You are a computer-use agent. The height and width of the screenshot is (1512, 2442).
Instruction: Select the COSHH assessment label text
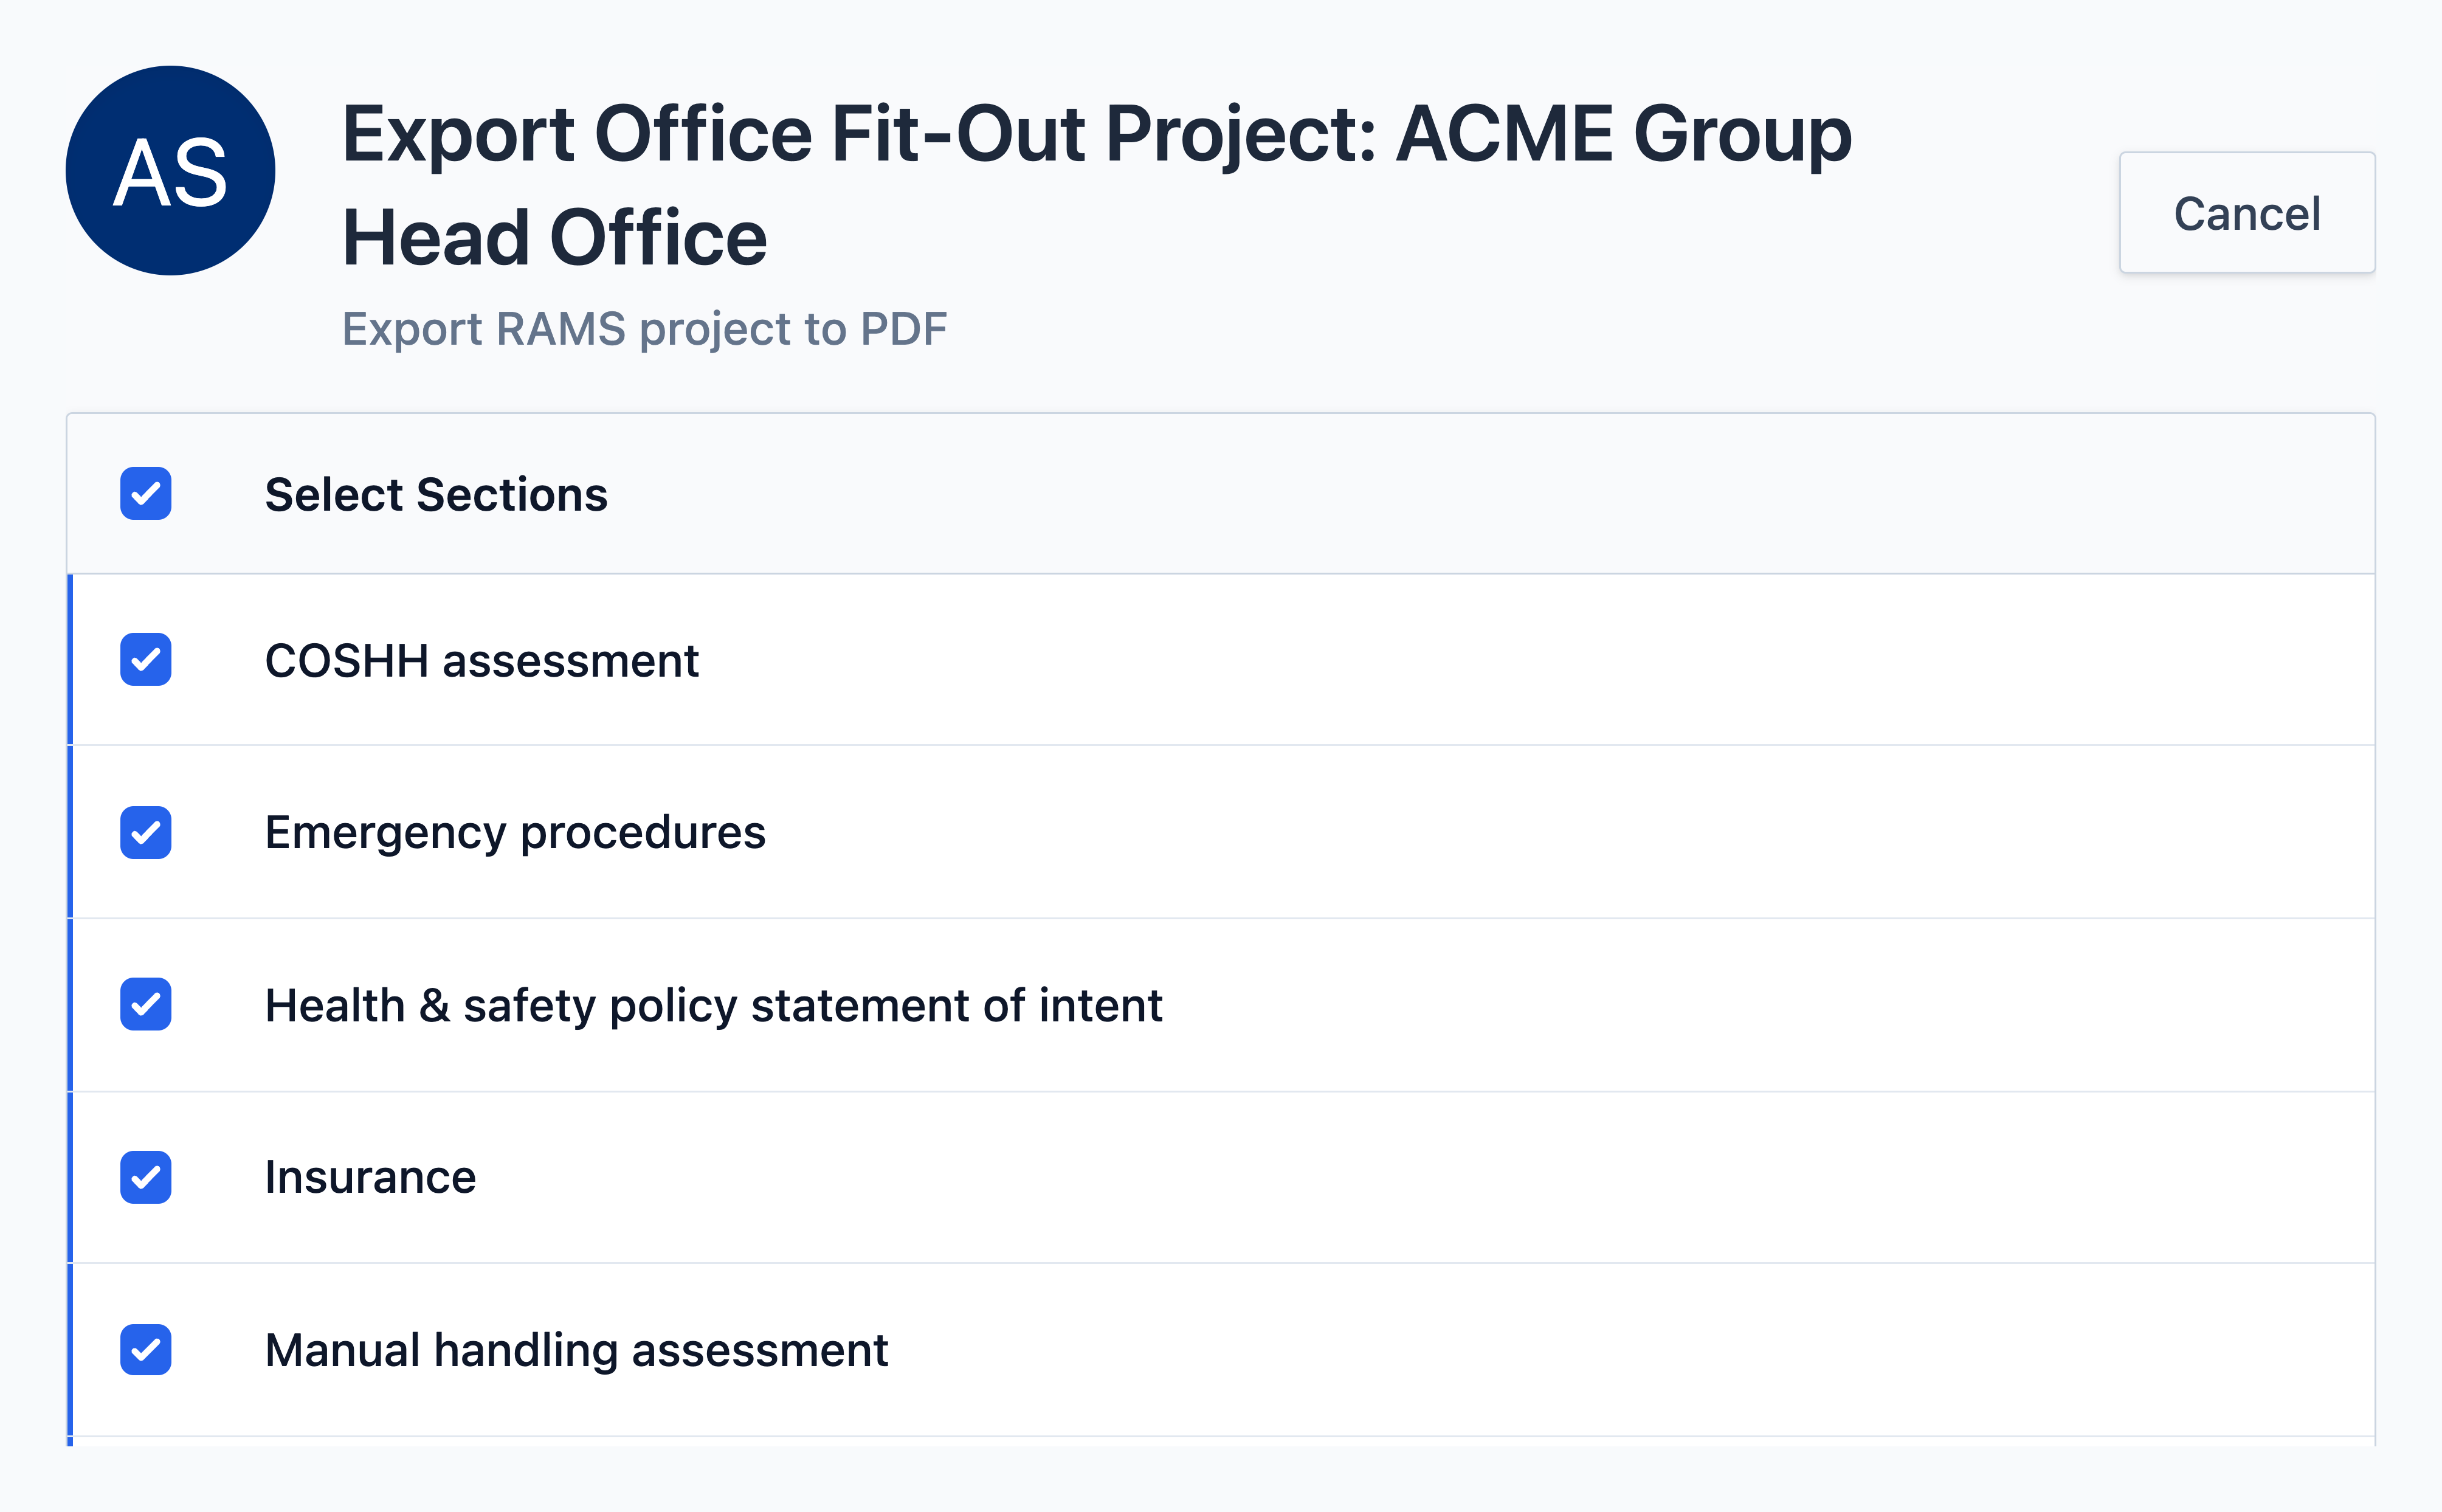pyautogui.click(x=482, y=661)
